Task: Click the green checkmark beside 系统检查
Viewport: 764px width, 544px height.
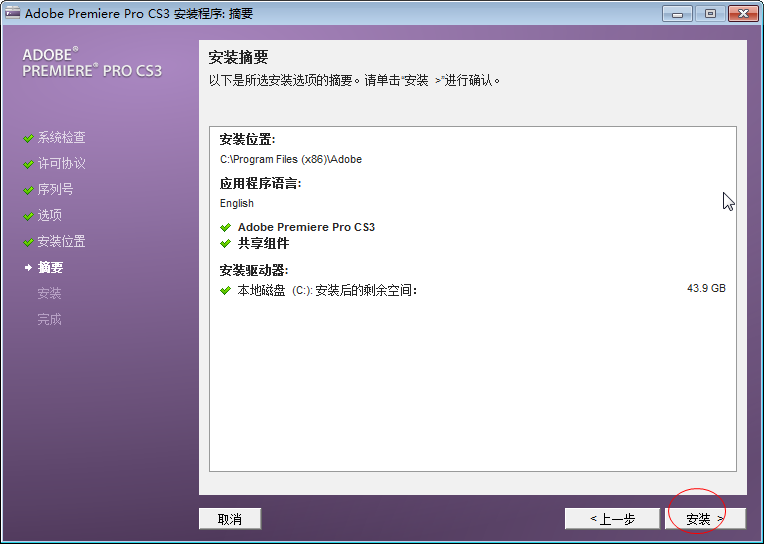Action: [29, 138]
